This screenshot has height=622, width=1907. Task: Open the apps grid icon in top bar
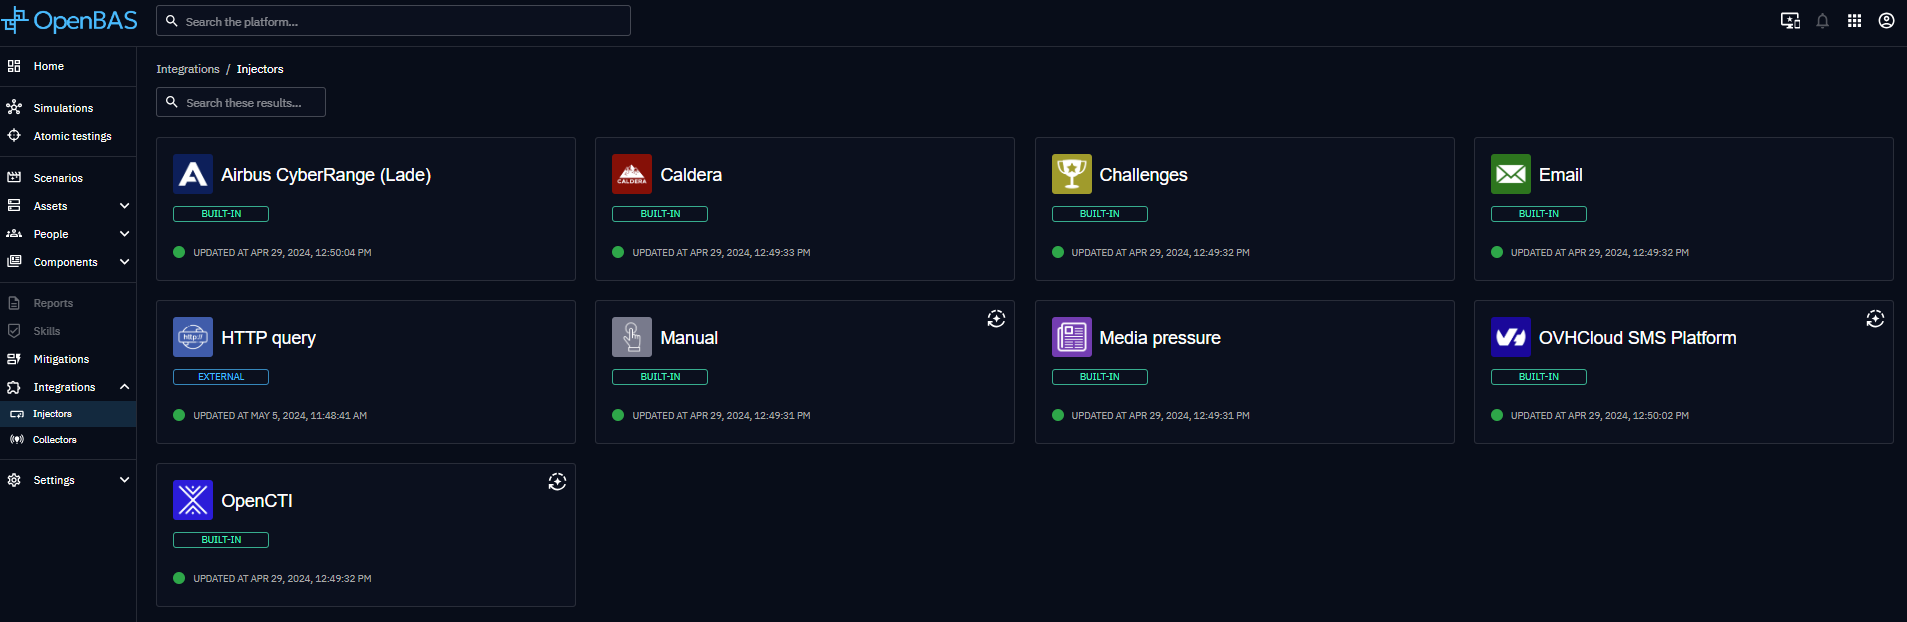(1854, 21)
